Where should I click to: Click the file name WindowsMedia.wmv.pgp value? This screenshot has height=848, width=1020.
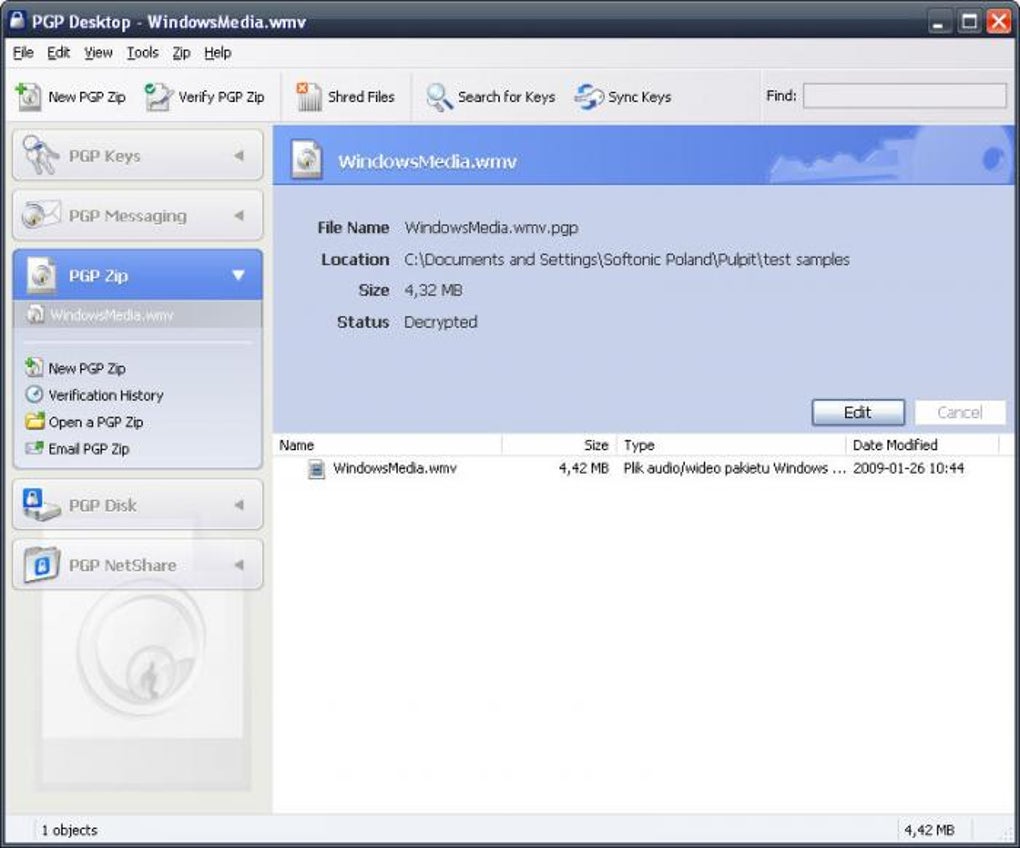491,228
